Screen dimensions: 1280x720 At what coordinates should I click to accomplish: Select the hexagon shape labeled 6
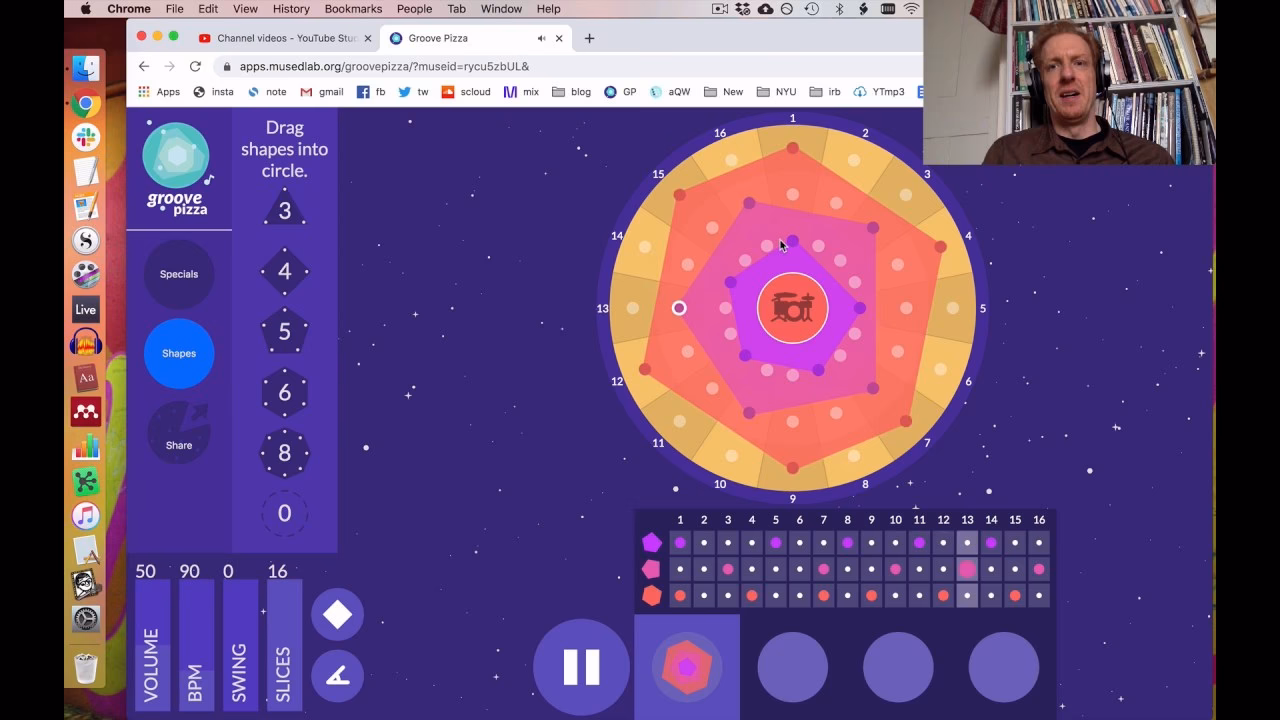click(x=284, y=392)
